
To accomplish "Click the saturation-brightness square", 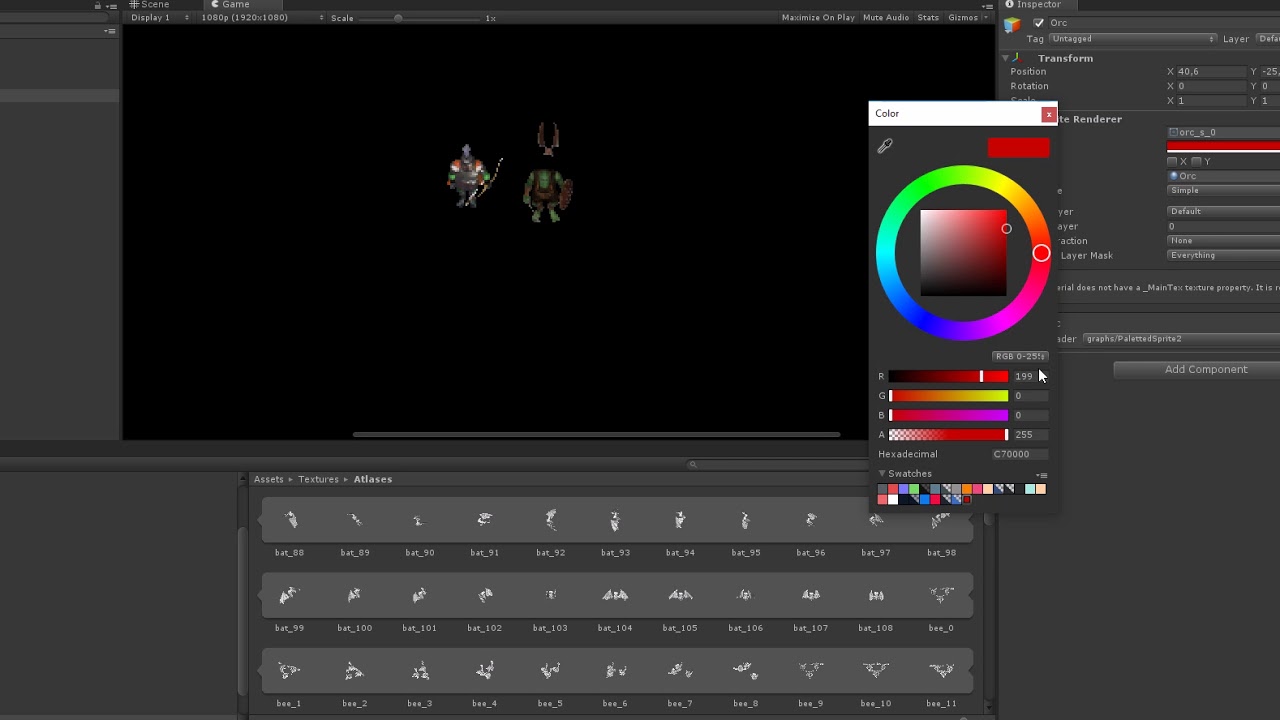I will 963,253.
